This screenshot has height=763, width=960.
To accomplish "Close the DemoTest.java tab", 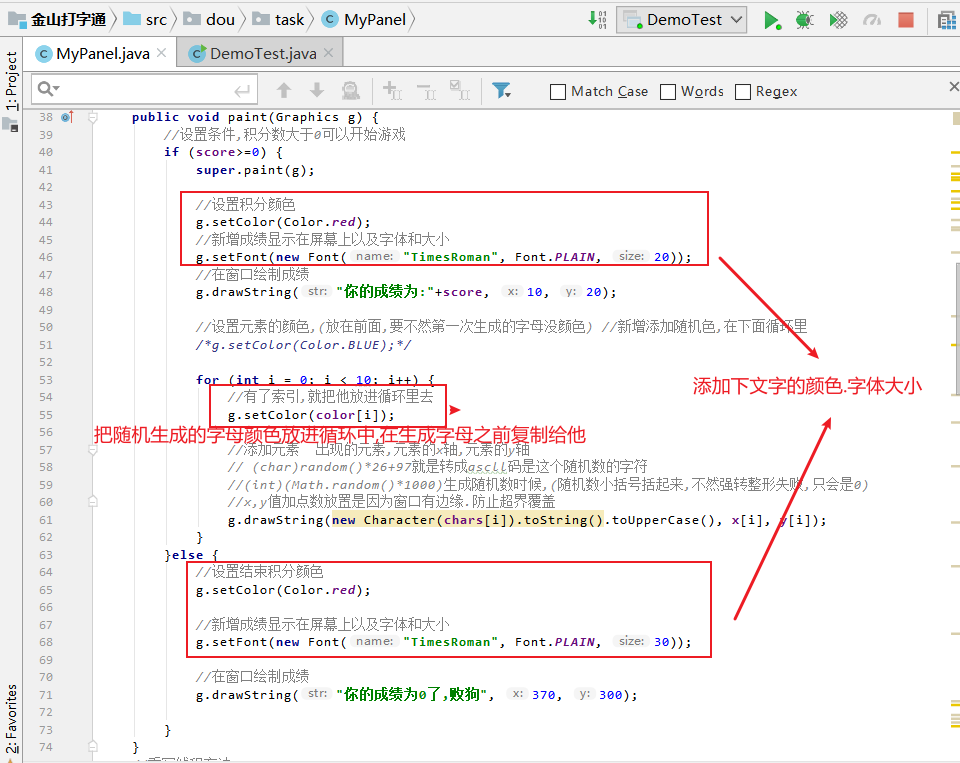I will [x=328, y=53].
